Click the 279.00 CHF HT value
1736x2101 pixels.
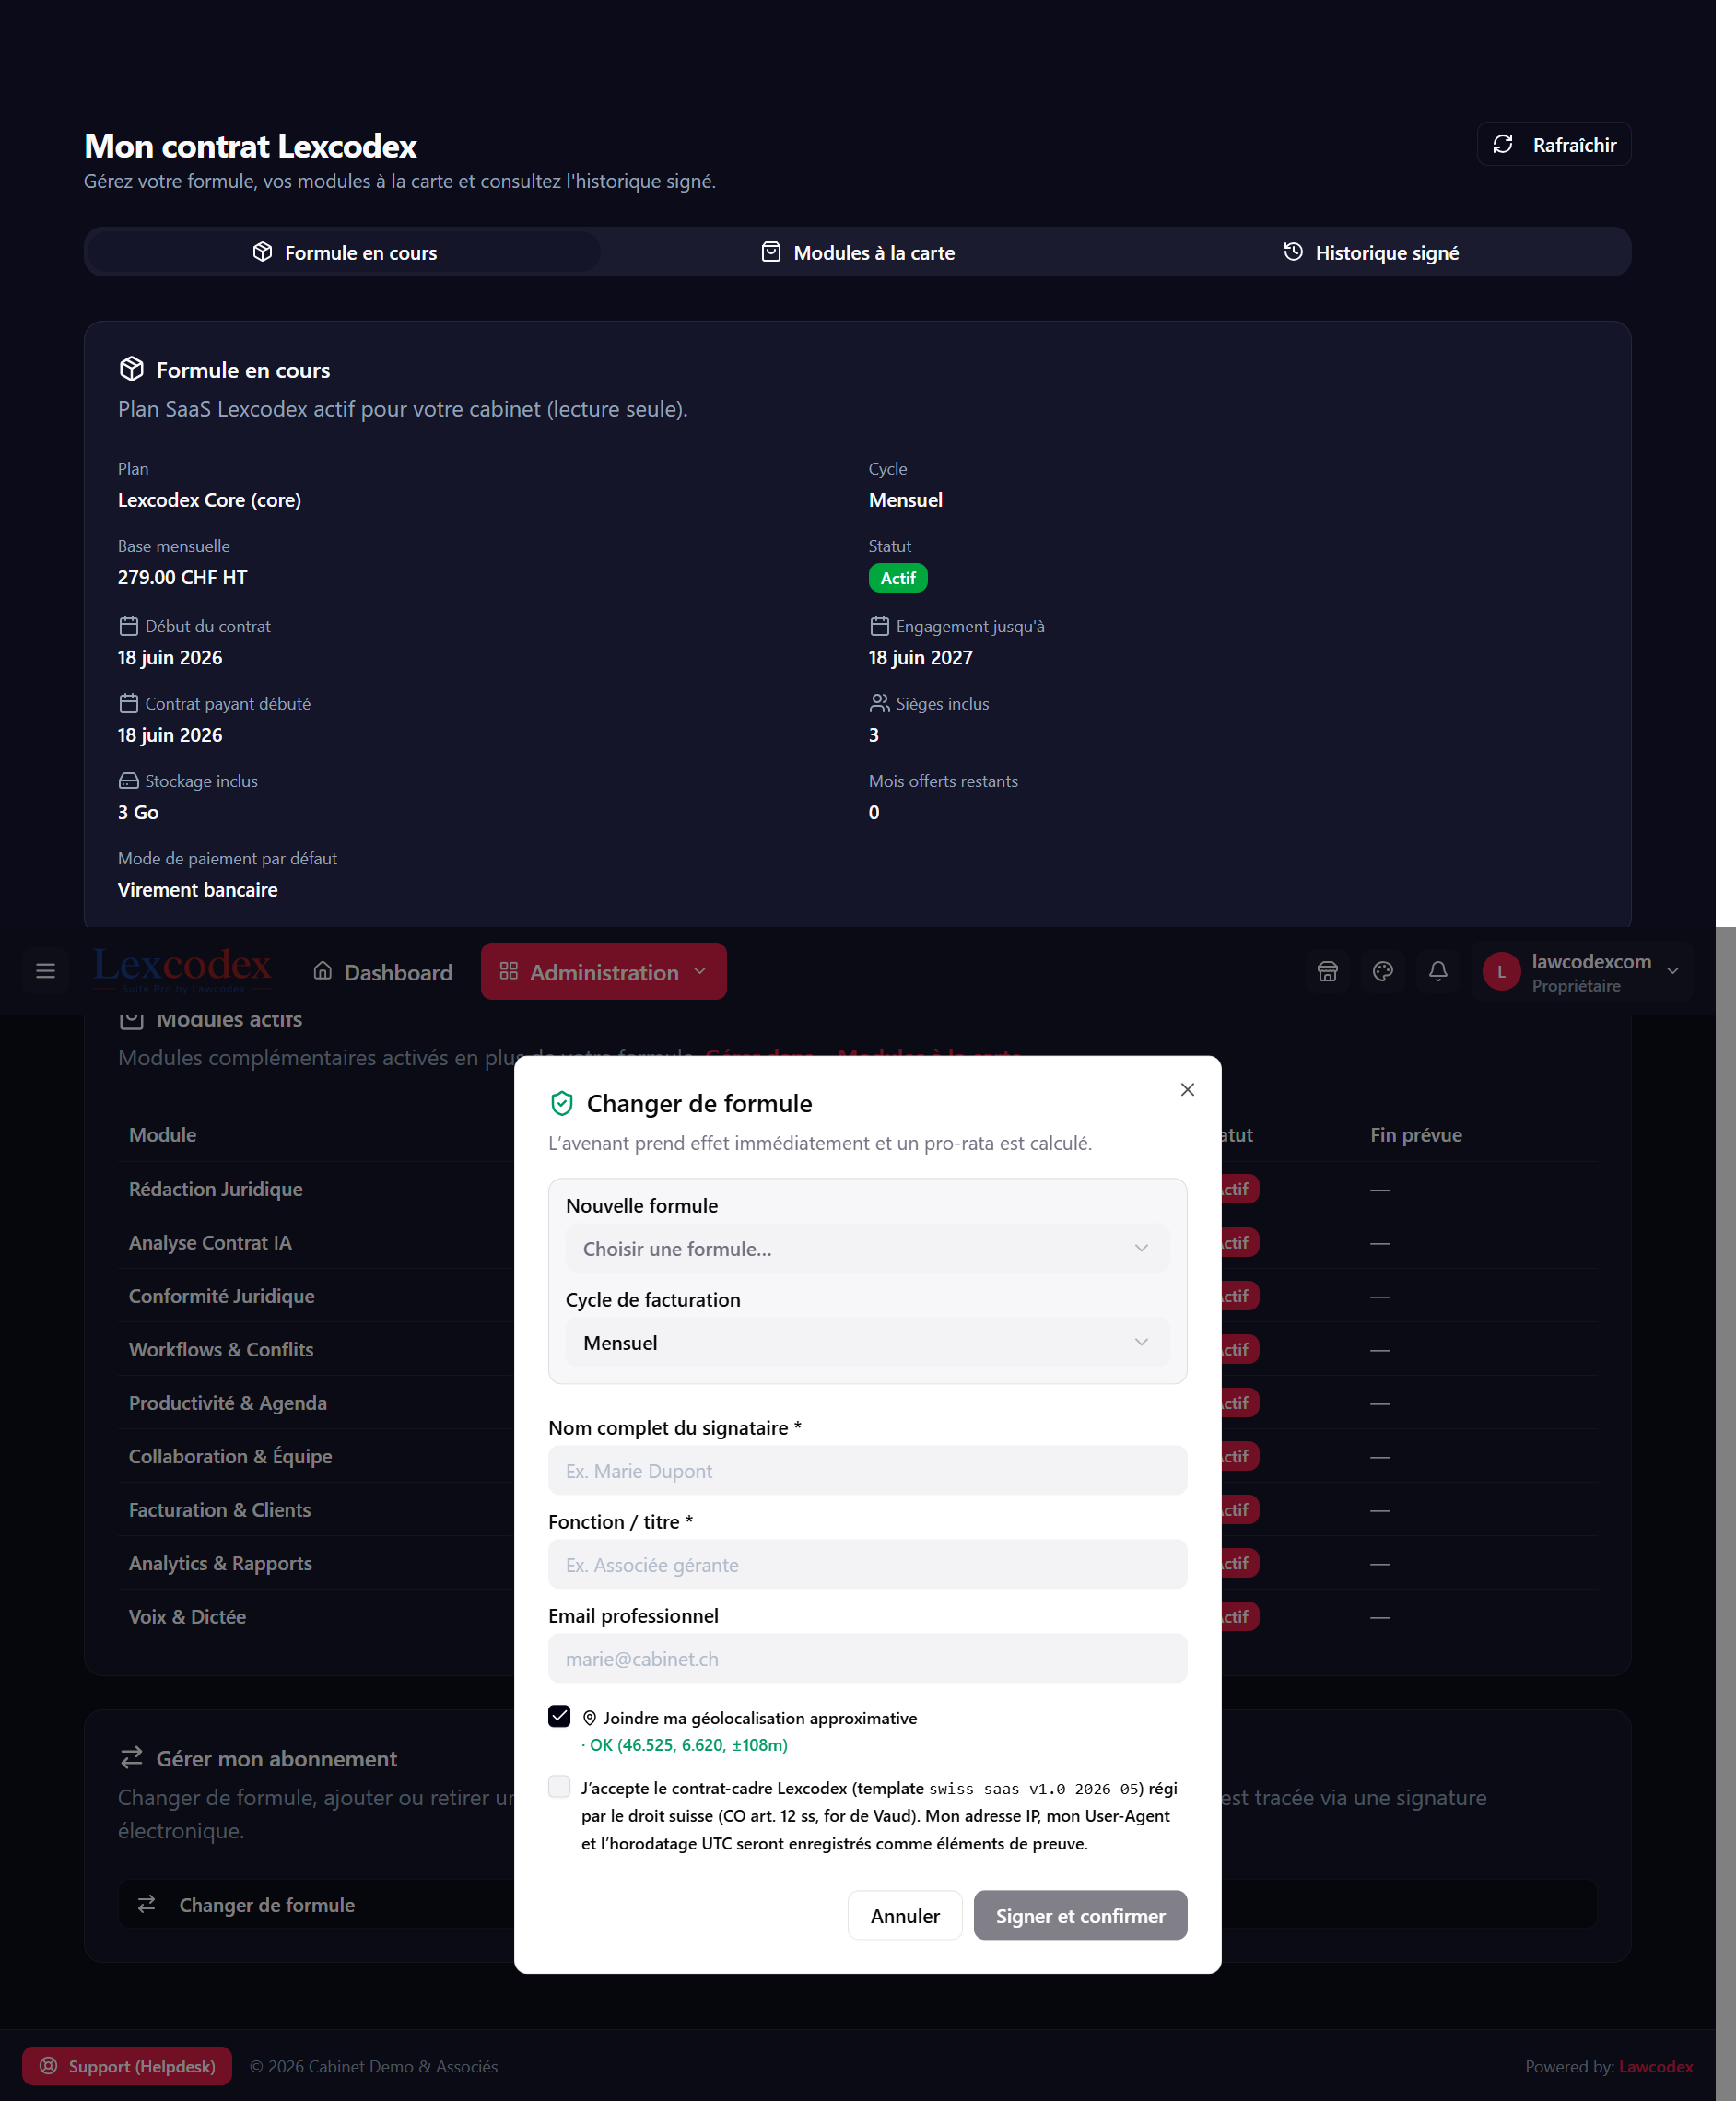[182, 577]
